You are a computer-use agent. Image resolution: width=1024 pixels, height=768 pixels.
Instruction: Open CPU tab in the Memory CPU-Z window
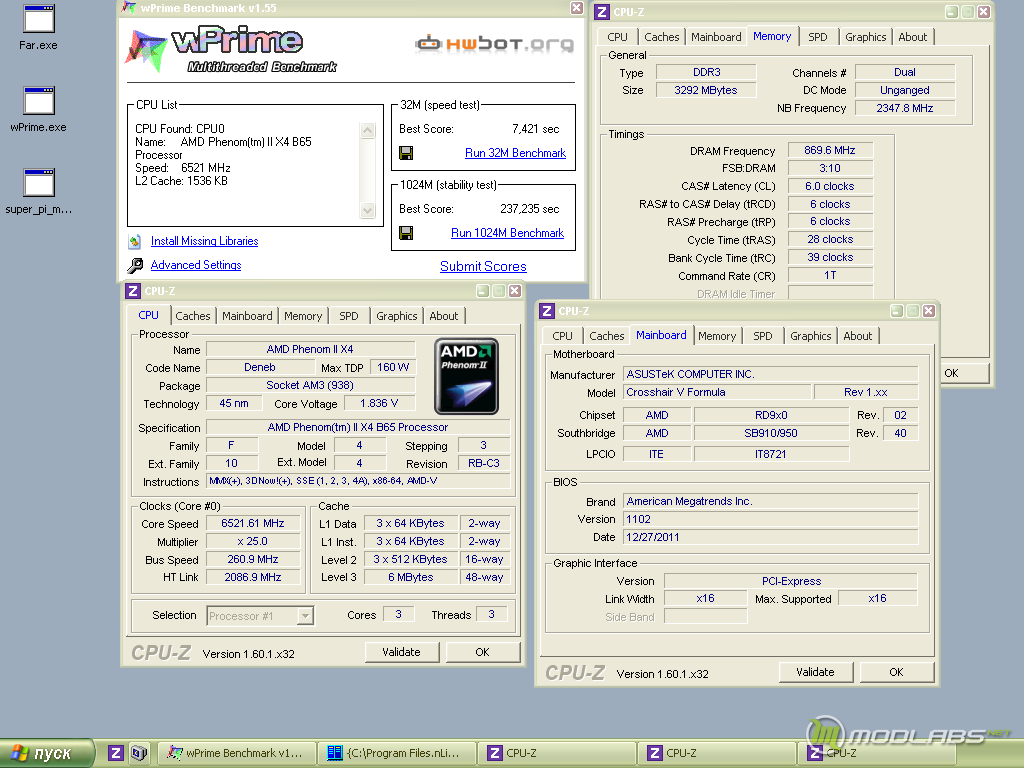[x=617, y=37]
